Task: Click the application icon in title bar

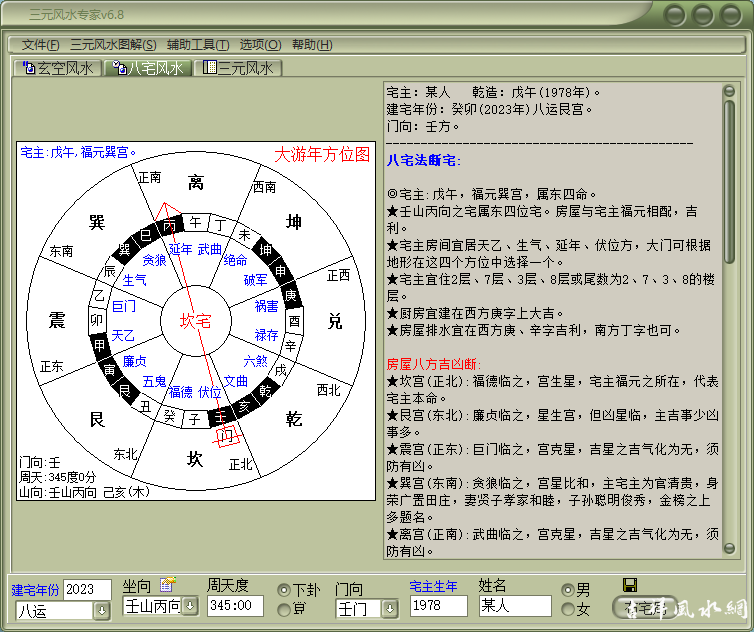Action: [x=12, y=14]
